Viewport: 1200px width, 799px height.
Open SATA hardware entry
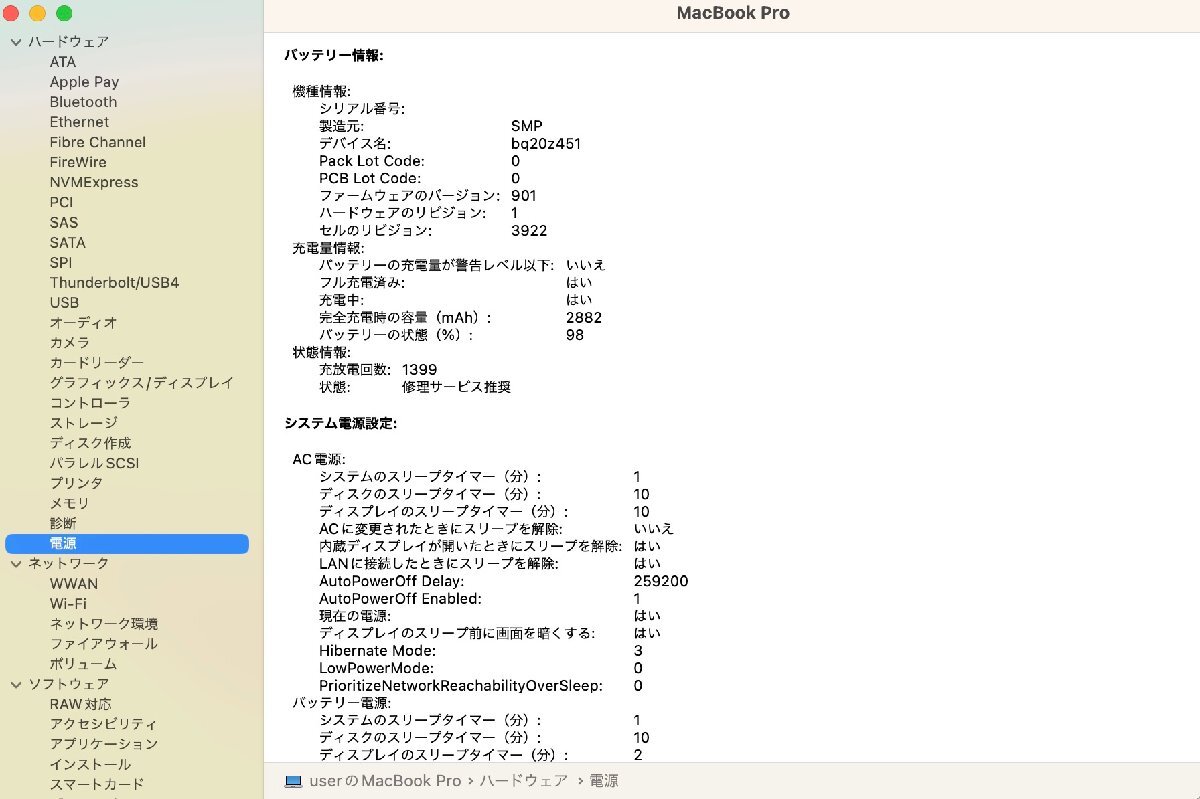(x=67, y=242)
